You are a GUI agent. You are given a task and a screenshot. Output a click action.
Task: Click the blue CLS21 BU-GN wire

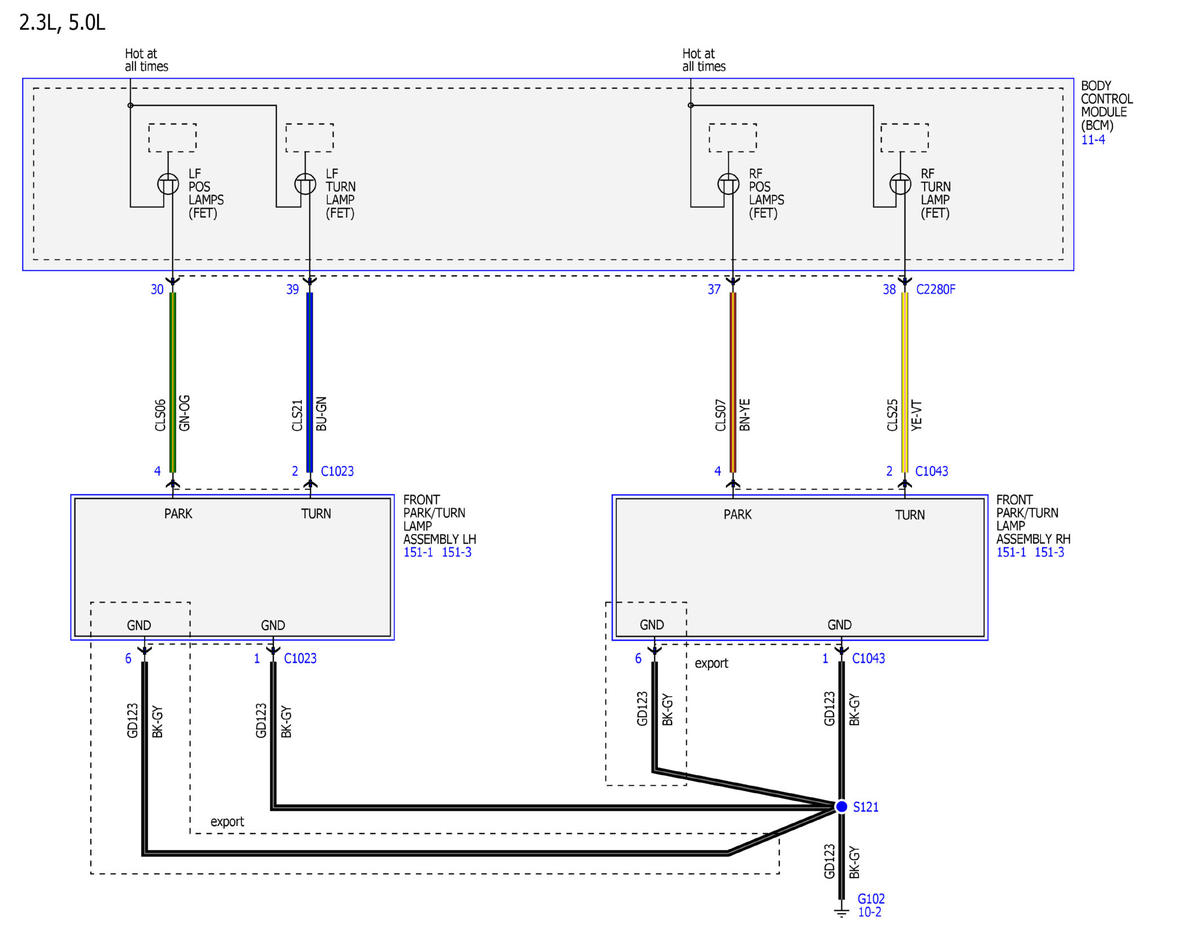coord(309,381)
